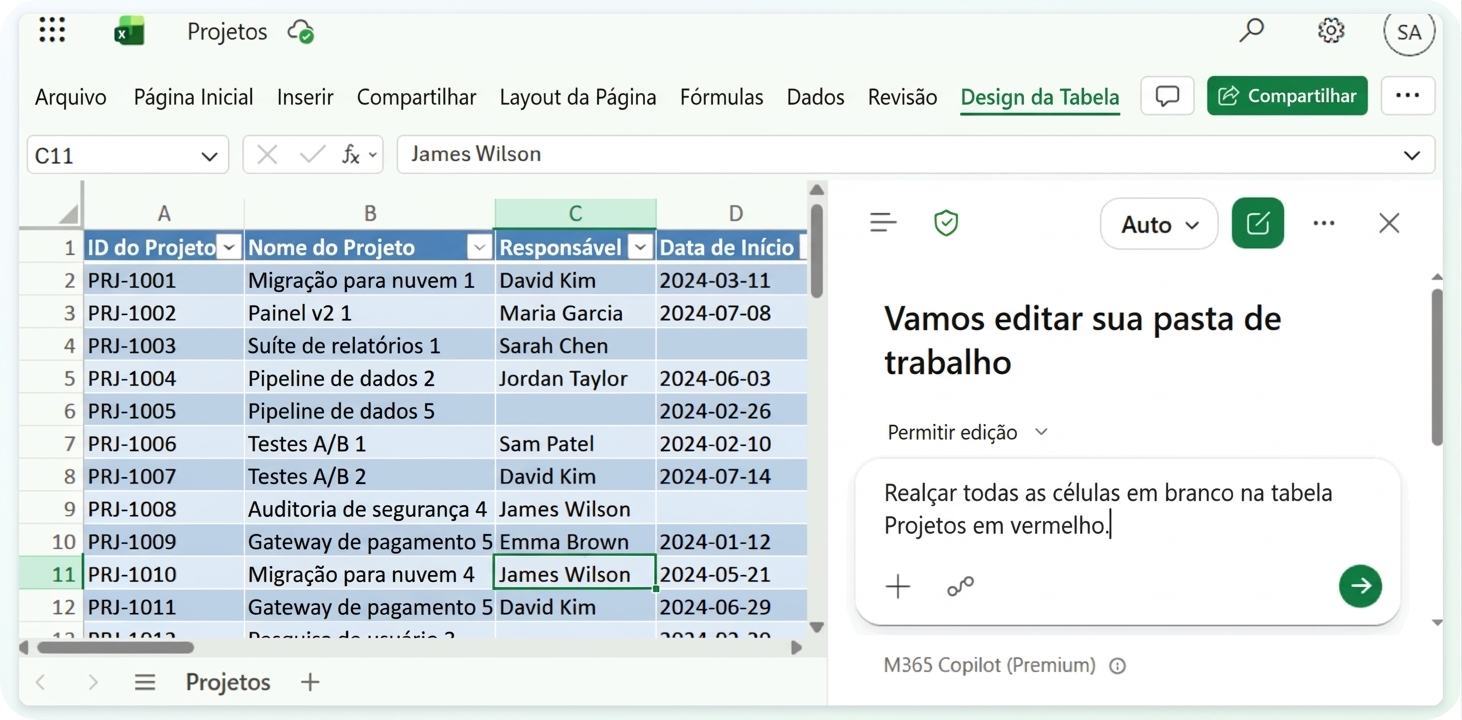Click the green Compartilhar button
This screenshot has height=720, width=1462.
tap(1287, 96)
